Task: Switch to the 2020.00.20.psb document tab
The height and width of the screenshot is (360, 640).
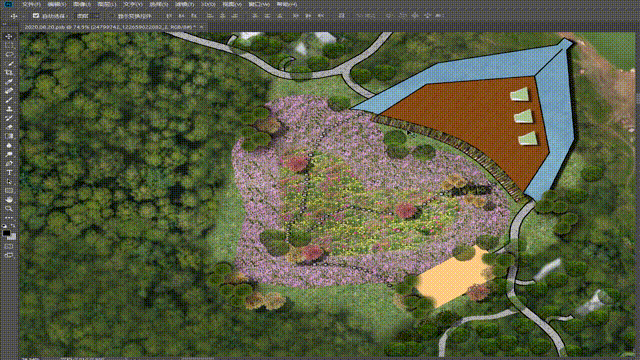Action: 109,27
